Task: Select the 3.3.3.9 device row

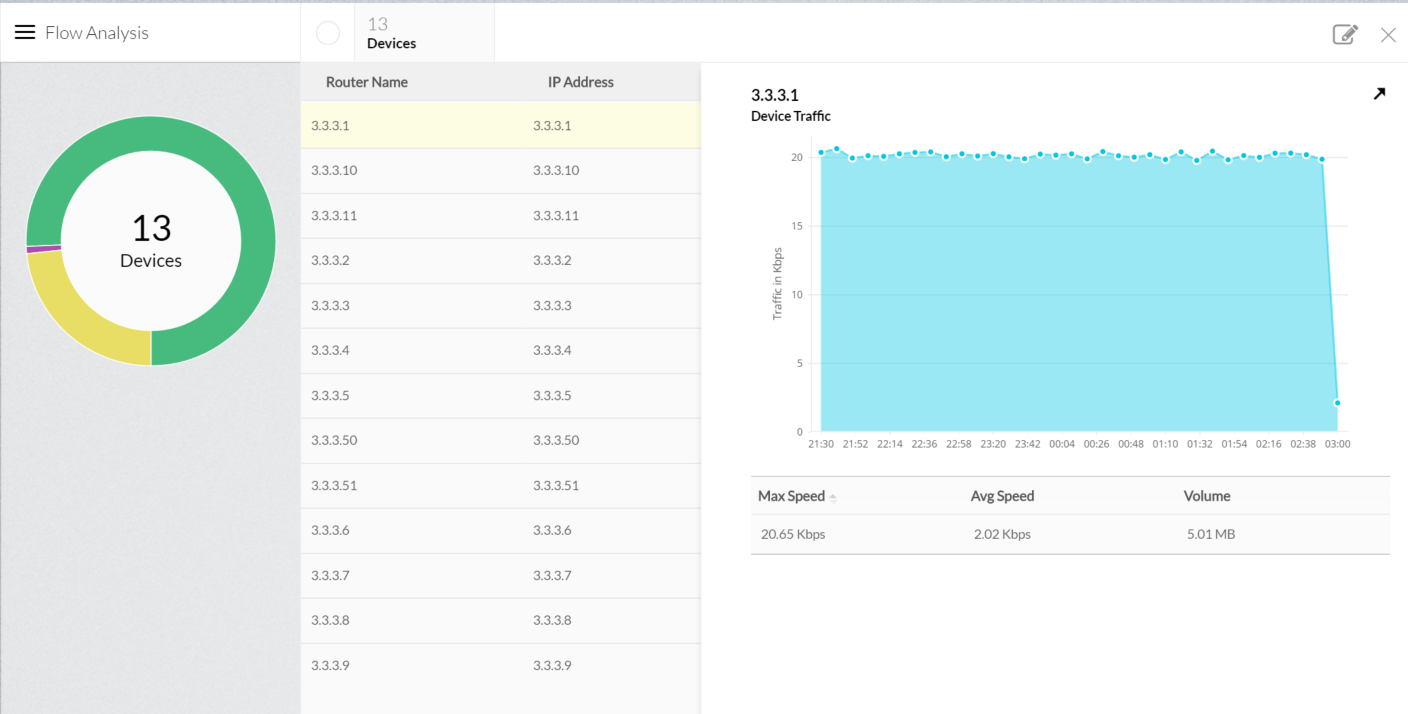Action: pos(500,666)
